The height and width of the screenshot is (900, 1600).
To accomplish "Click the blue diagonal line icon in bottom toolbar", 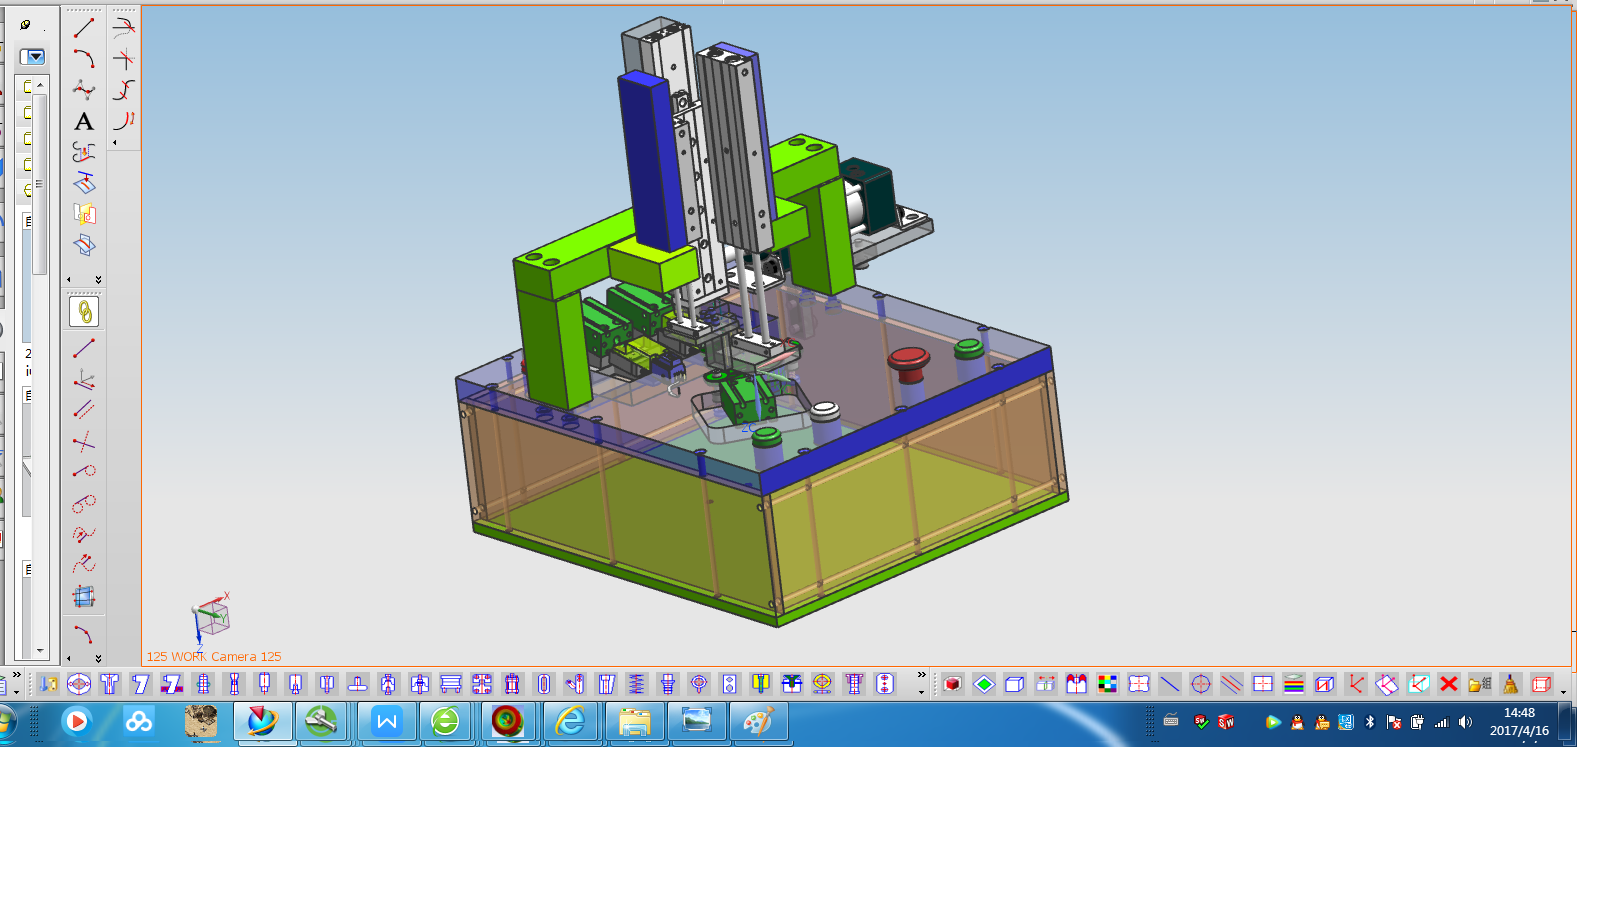I will [1170, 684].
